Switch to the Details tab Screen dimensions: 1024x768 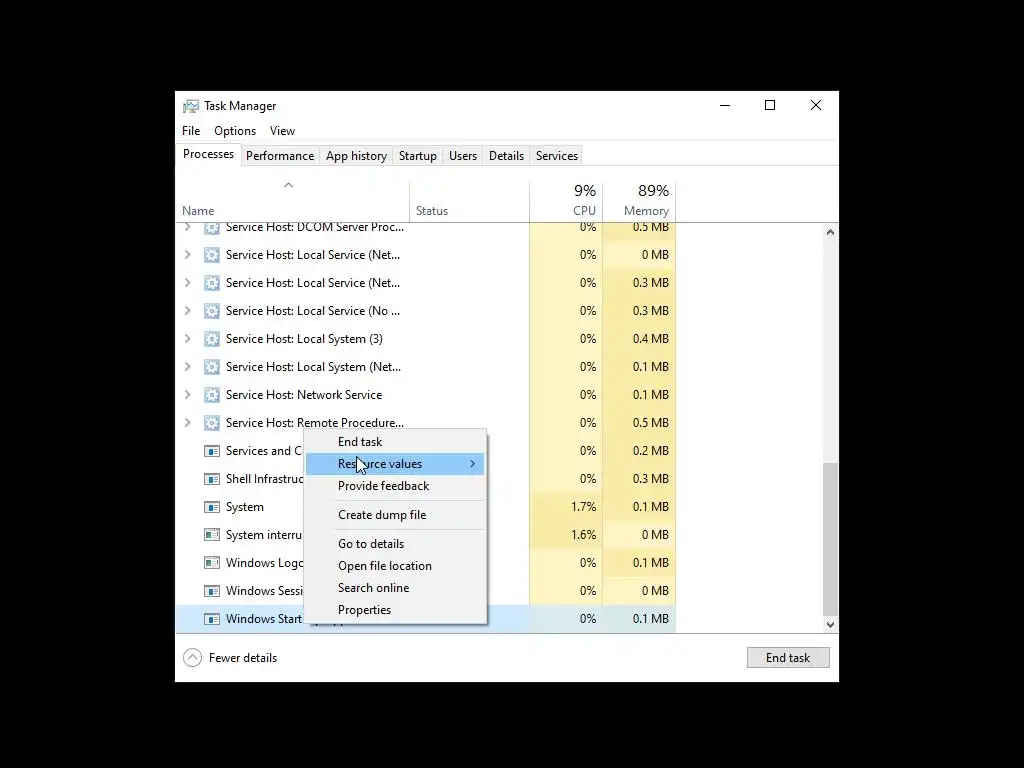(506, 156)
